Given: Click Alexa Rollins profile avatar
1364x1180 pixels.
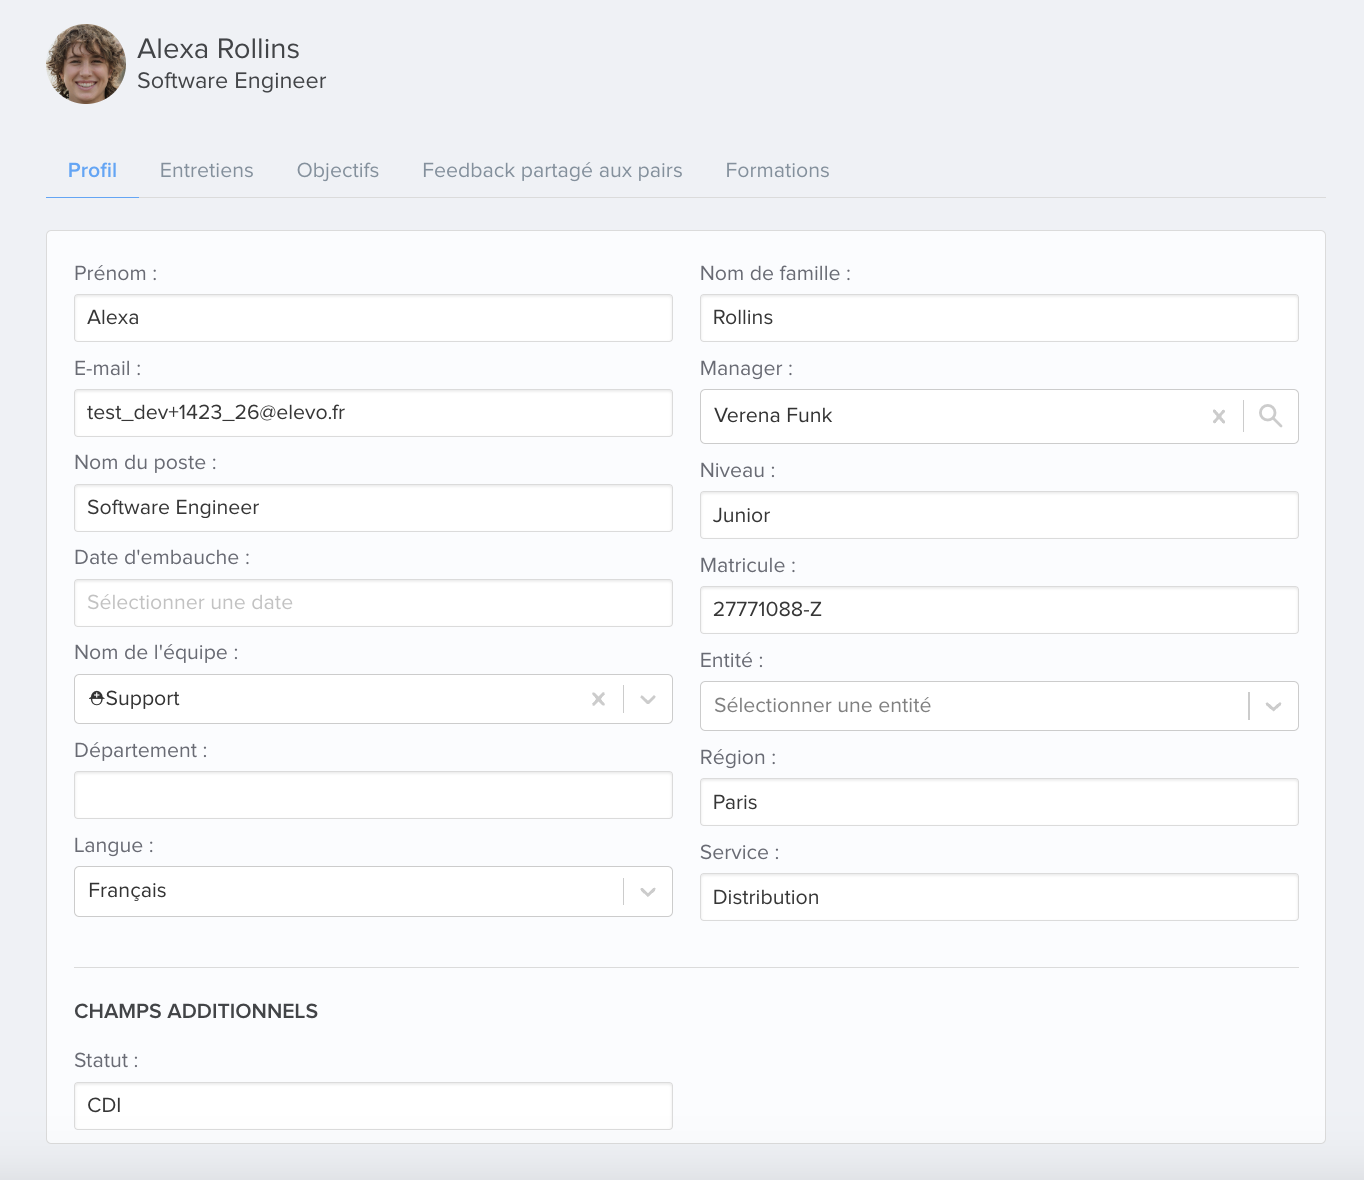Looking at the screenshot, I should click(86, 64).
